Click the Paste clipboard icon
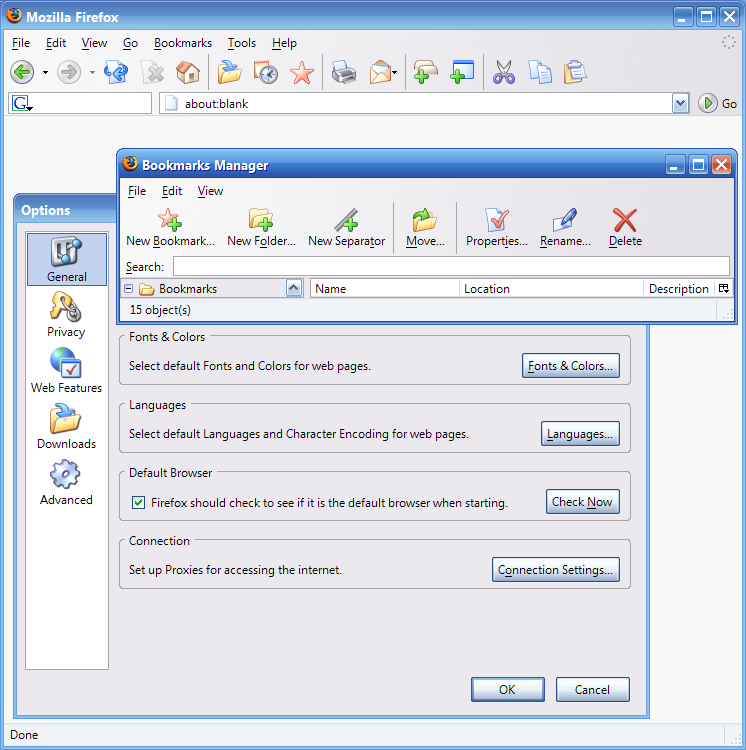 575,73
